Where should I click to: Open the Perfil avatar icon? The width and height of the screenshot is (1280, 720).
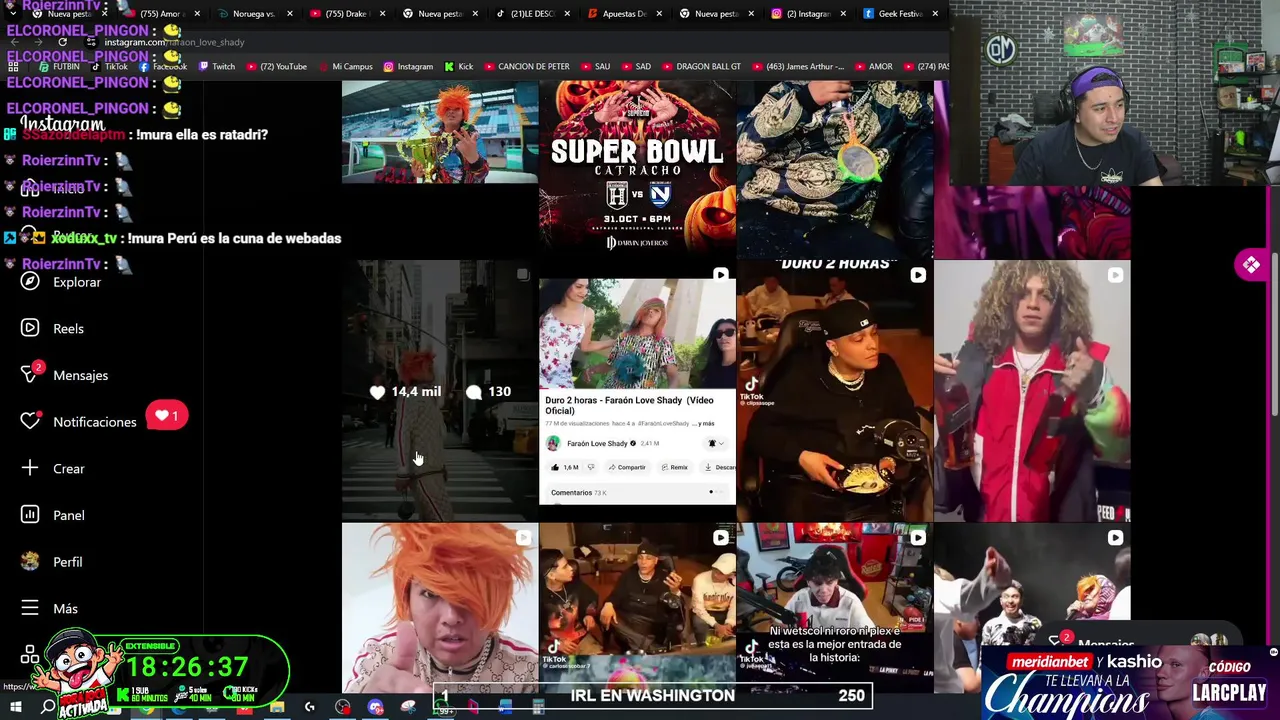pyautogui.click(x=30, y=561)
